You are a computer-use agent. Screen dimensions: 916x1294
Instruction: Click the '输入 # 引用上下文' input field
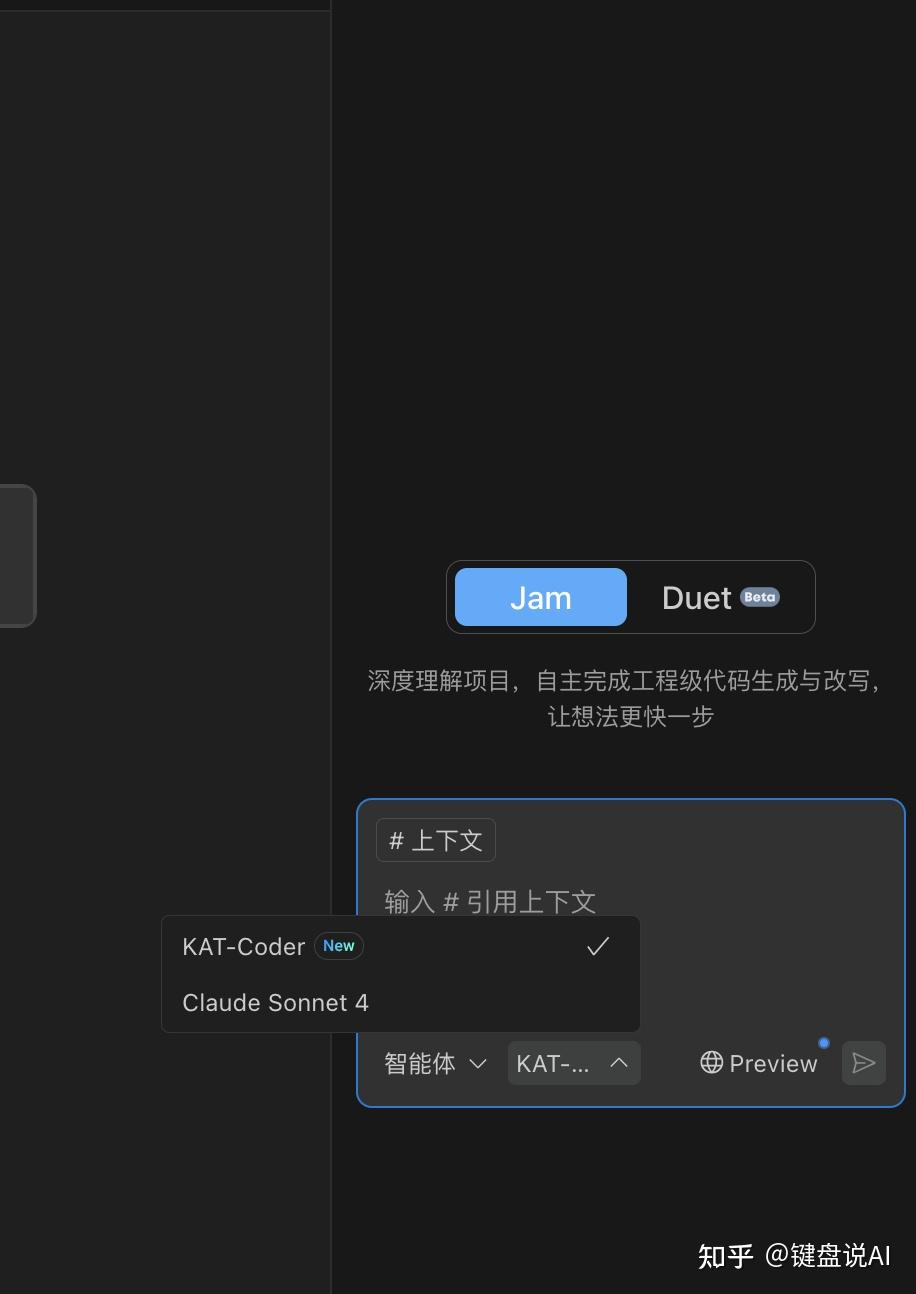[489, 901]
